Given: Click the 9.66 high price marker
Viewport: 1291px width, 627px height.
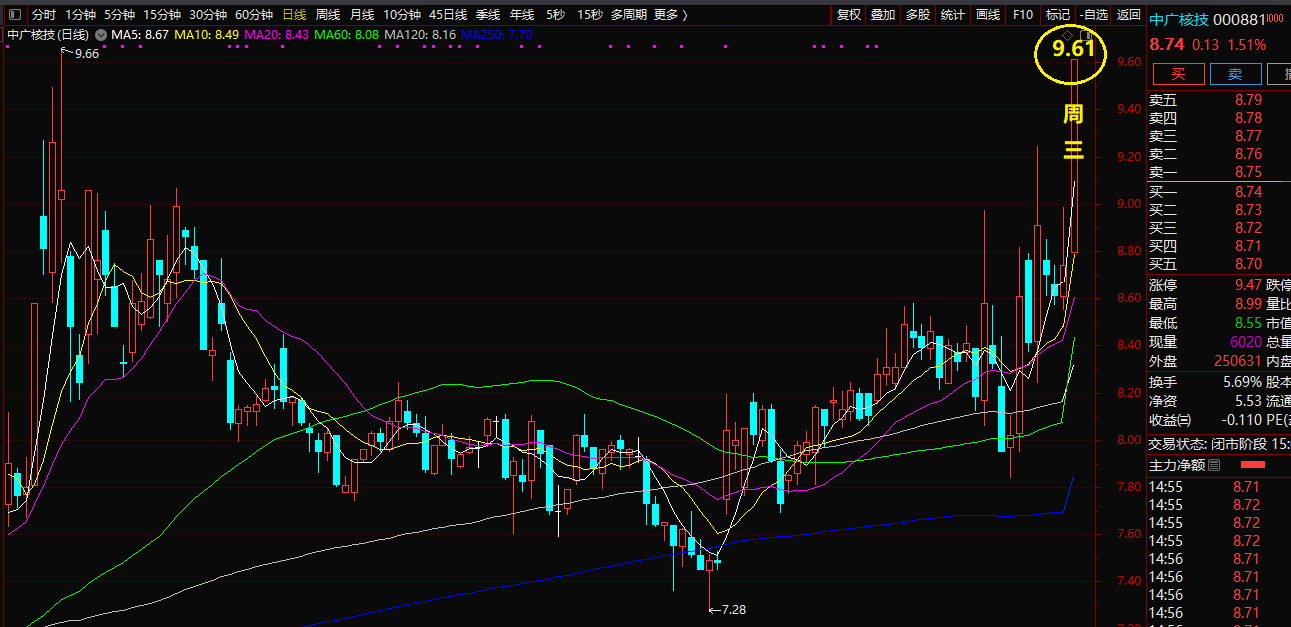Looking at the screenshot, I should click(x=87, y=54).
